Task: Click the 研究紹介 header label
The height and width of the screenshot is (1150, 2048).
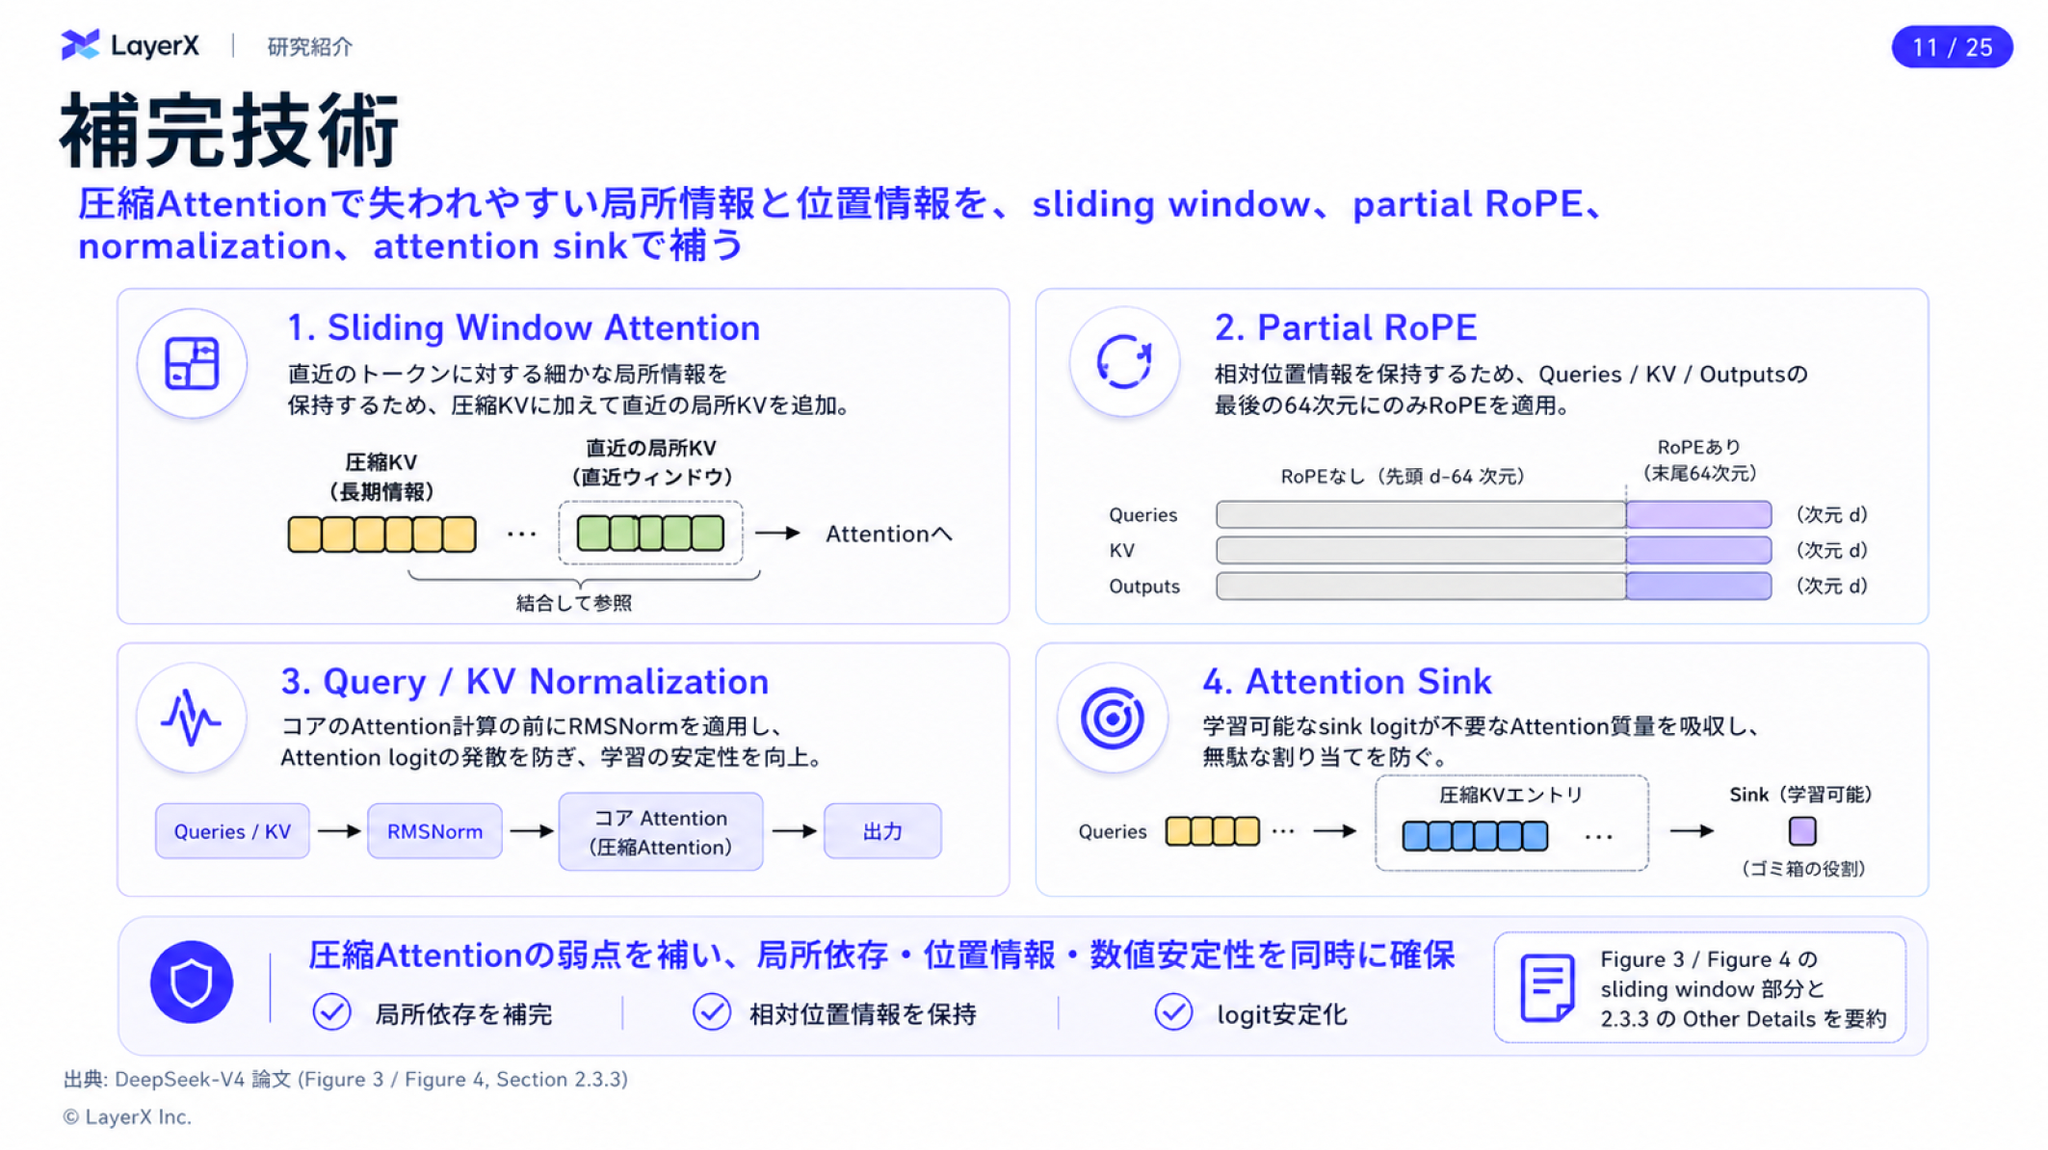Action: click(x=310, y=47)
